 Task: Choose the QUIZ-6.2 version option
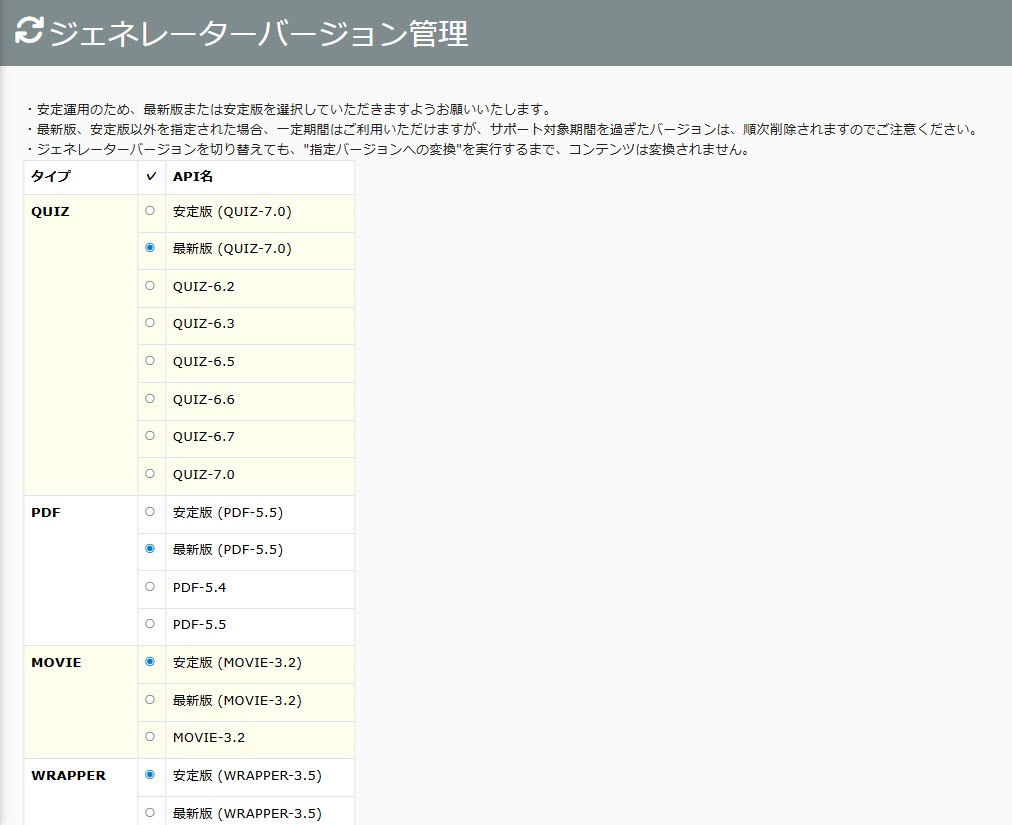[x=150, y=286]
